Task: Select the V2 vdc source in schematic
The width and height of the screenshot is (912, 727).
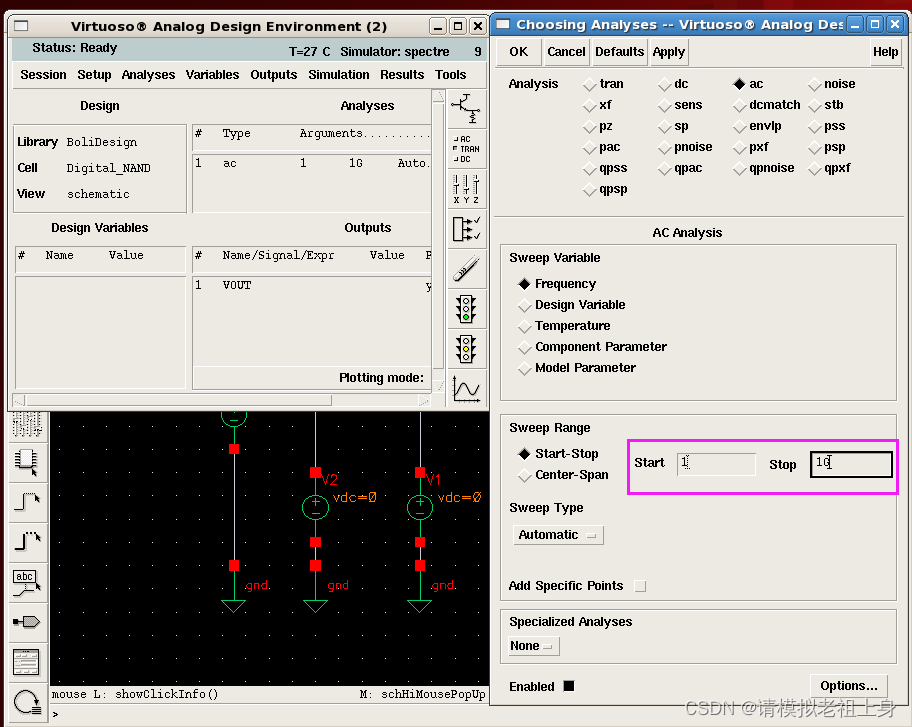Action: point(315,507)
